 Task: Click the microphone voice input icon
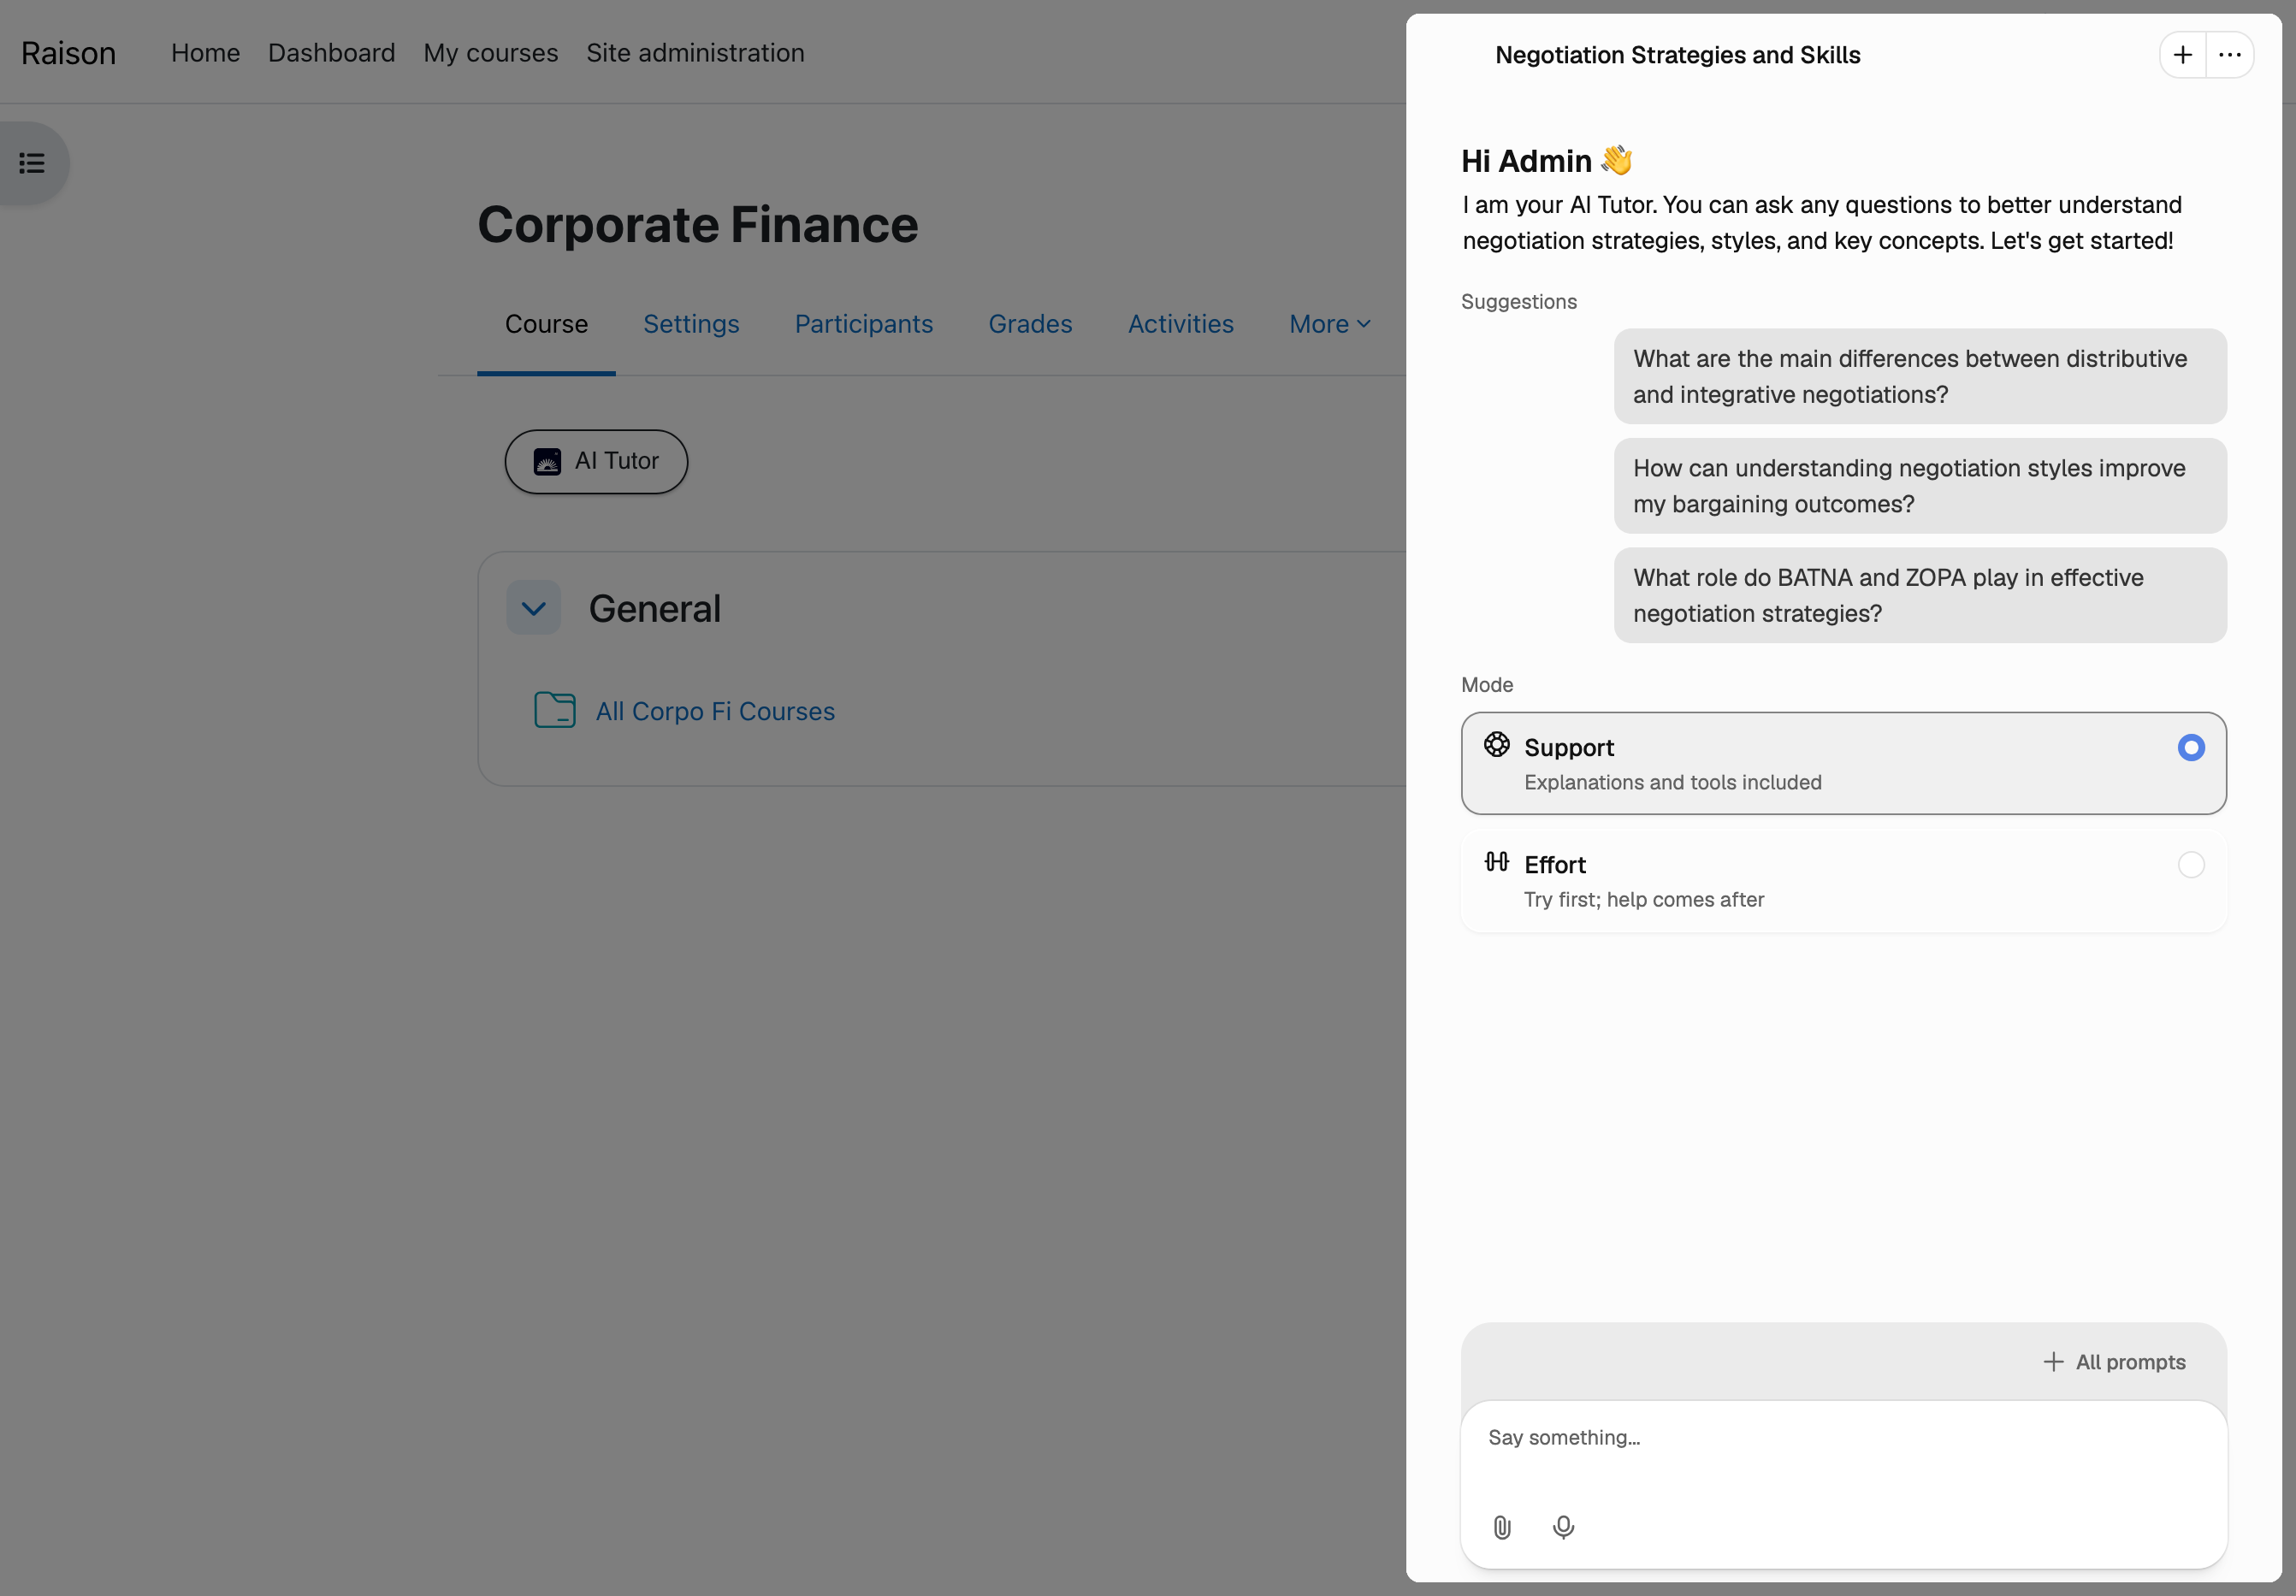pyautogui.click(x=1563, y=1527)
